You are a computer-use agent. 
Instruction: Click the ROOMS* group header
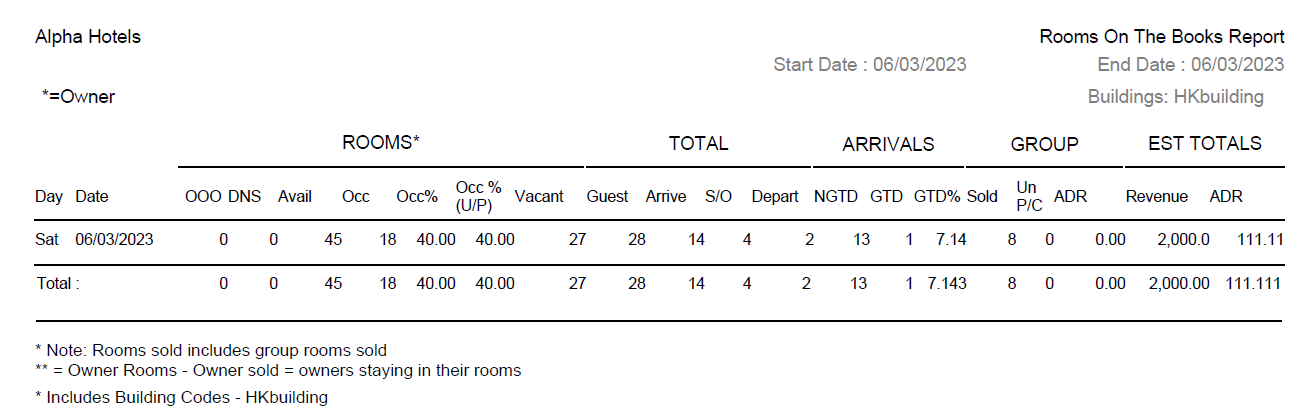(380, 143)
